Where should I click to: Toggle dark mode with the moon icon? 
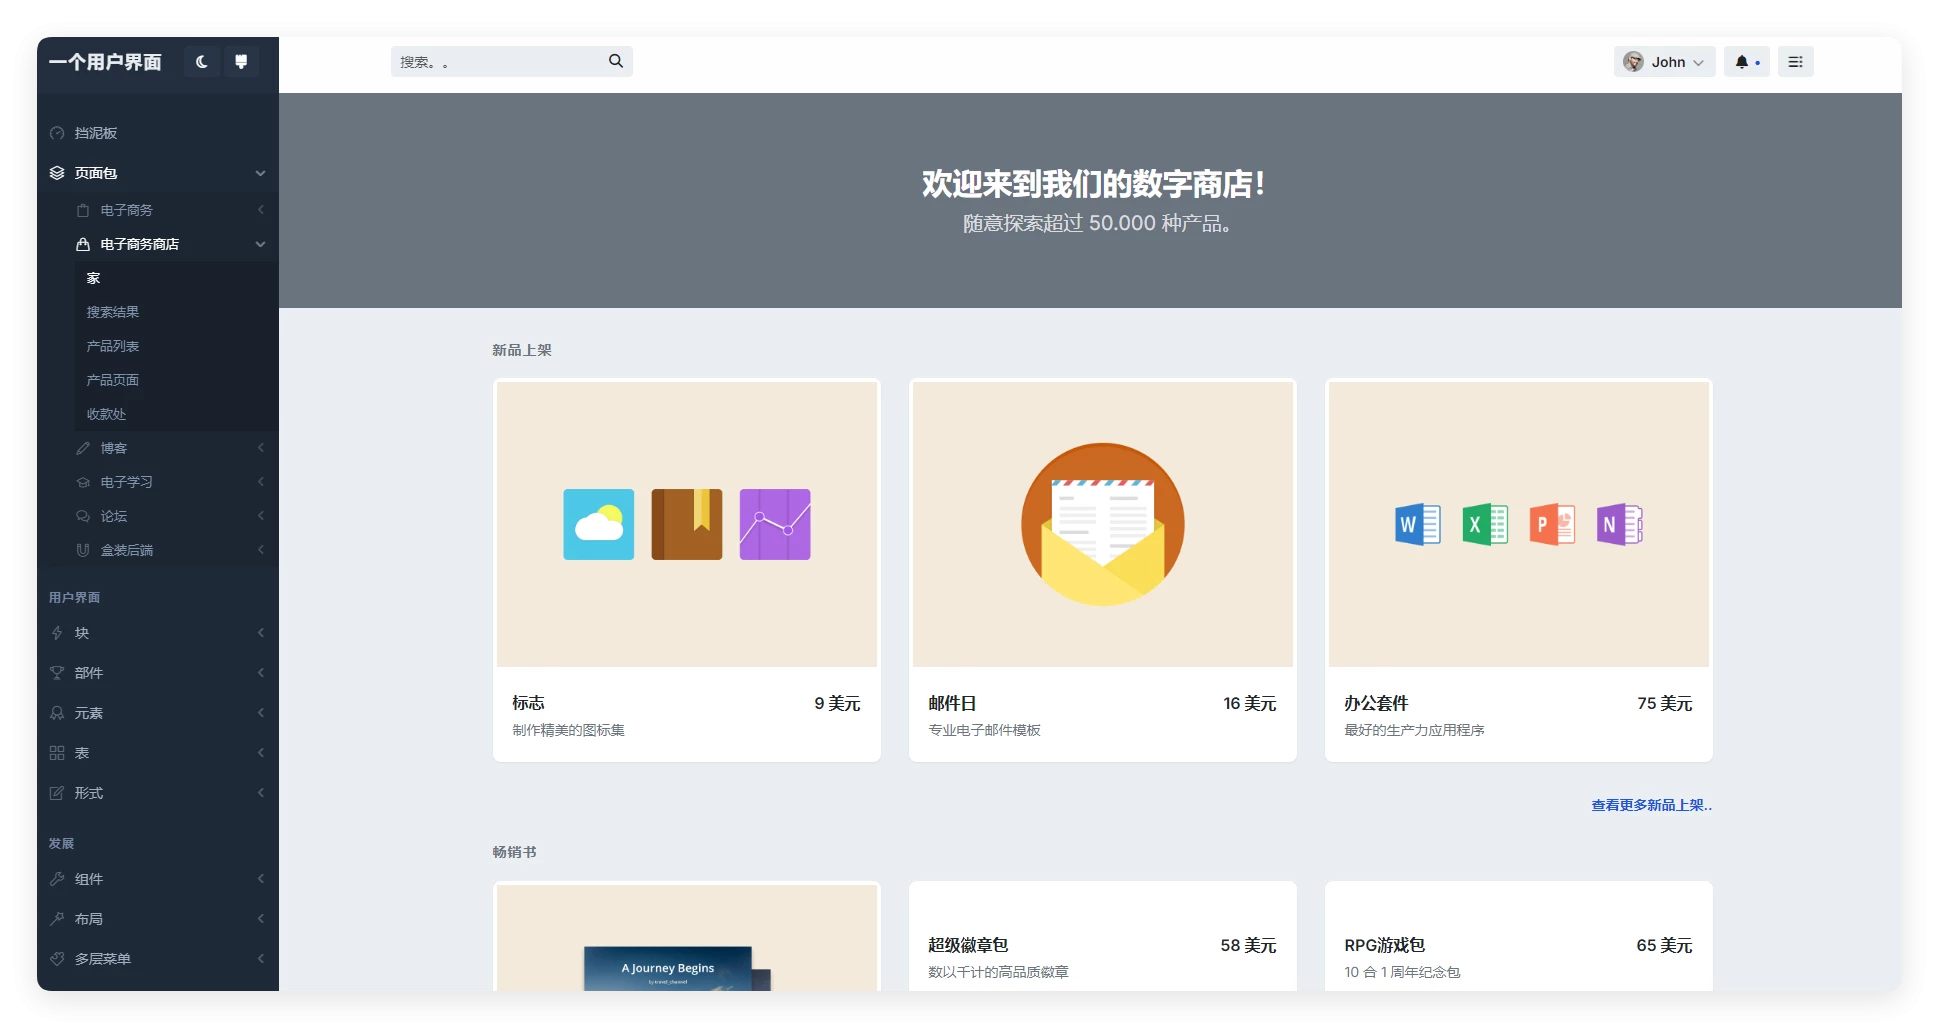tap(202, 62)
